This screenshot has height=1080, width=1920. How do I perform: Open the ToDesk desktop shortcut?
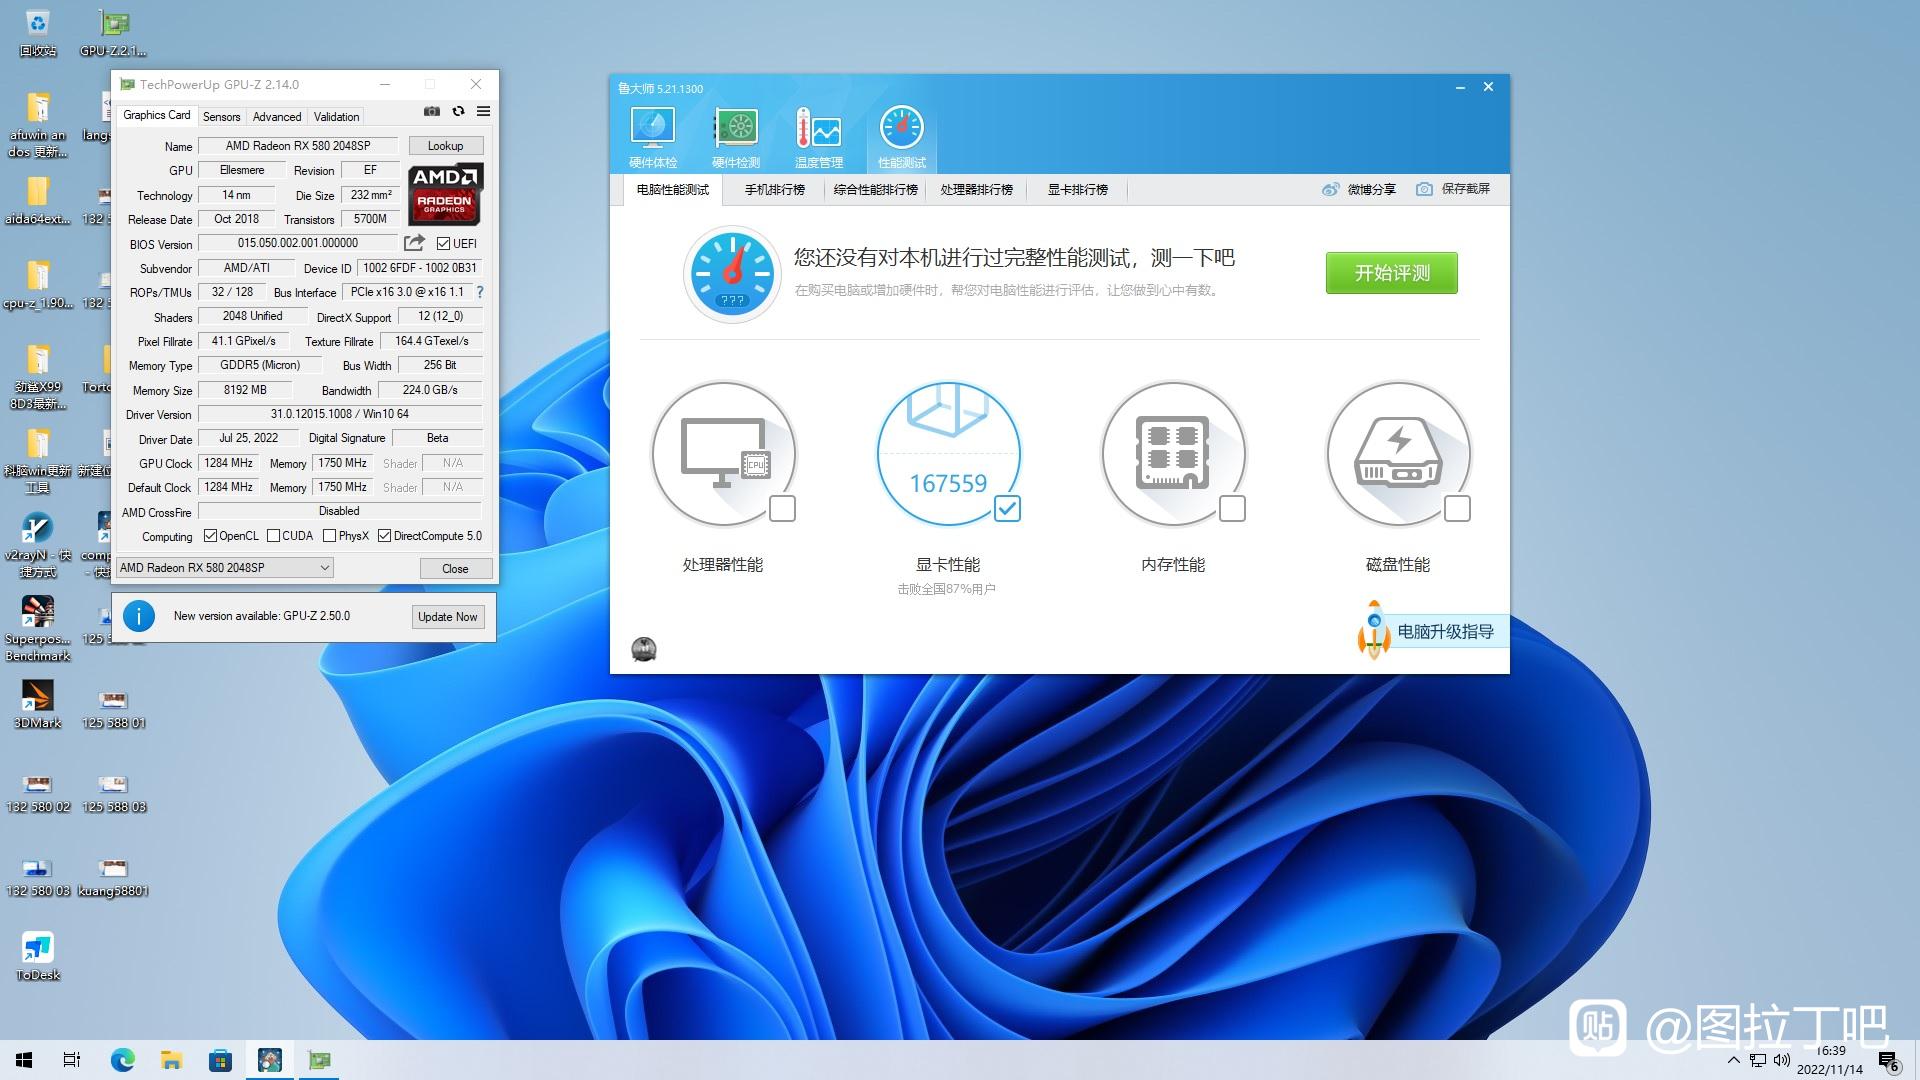[x=38, y=956]
